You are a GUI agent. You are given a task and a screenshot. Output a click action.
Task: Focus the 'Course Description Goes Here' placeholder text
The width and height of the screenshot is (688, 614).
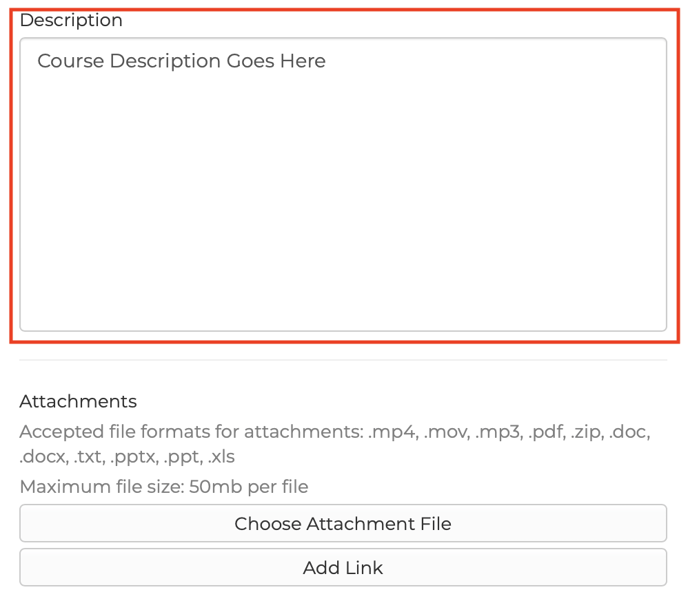click(x=181, y=61)
